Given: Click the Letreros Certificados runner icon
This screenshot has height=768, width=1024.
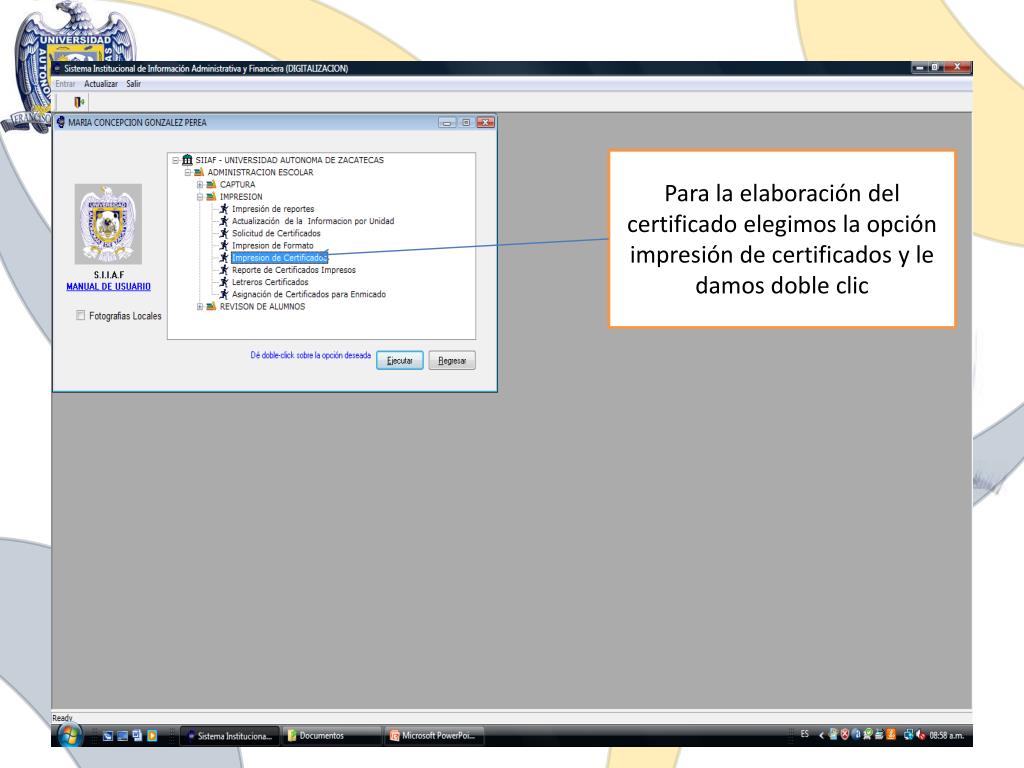Looking at the screenshot, I should coord(224,282).
